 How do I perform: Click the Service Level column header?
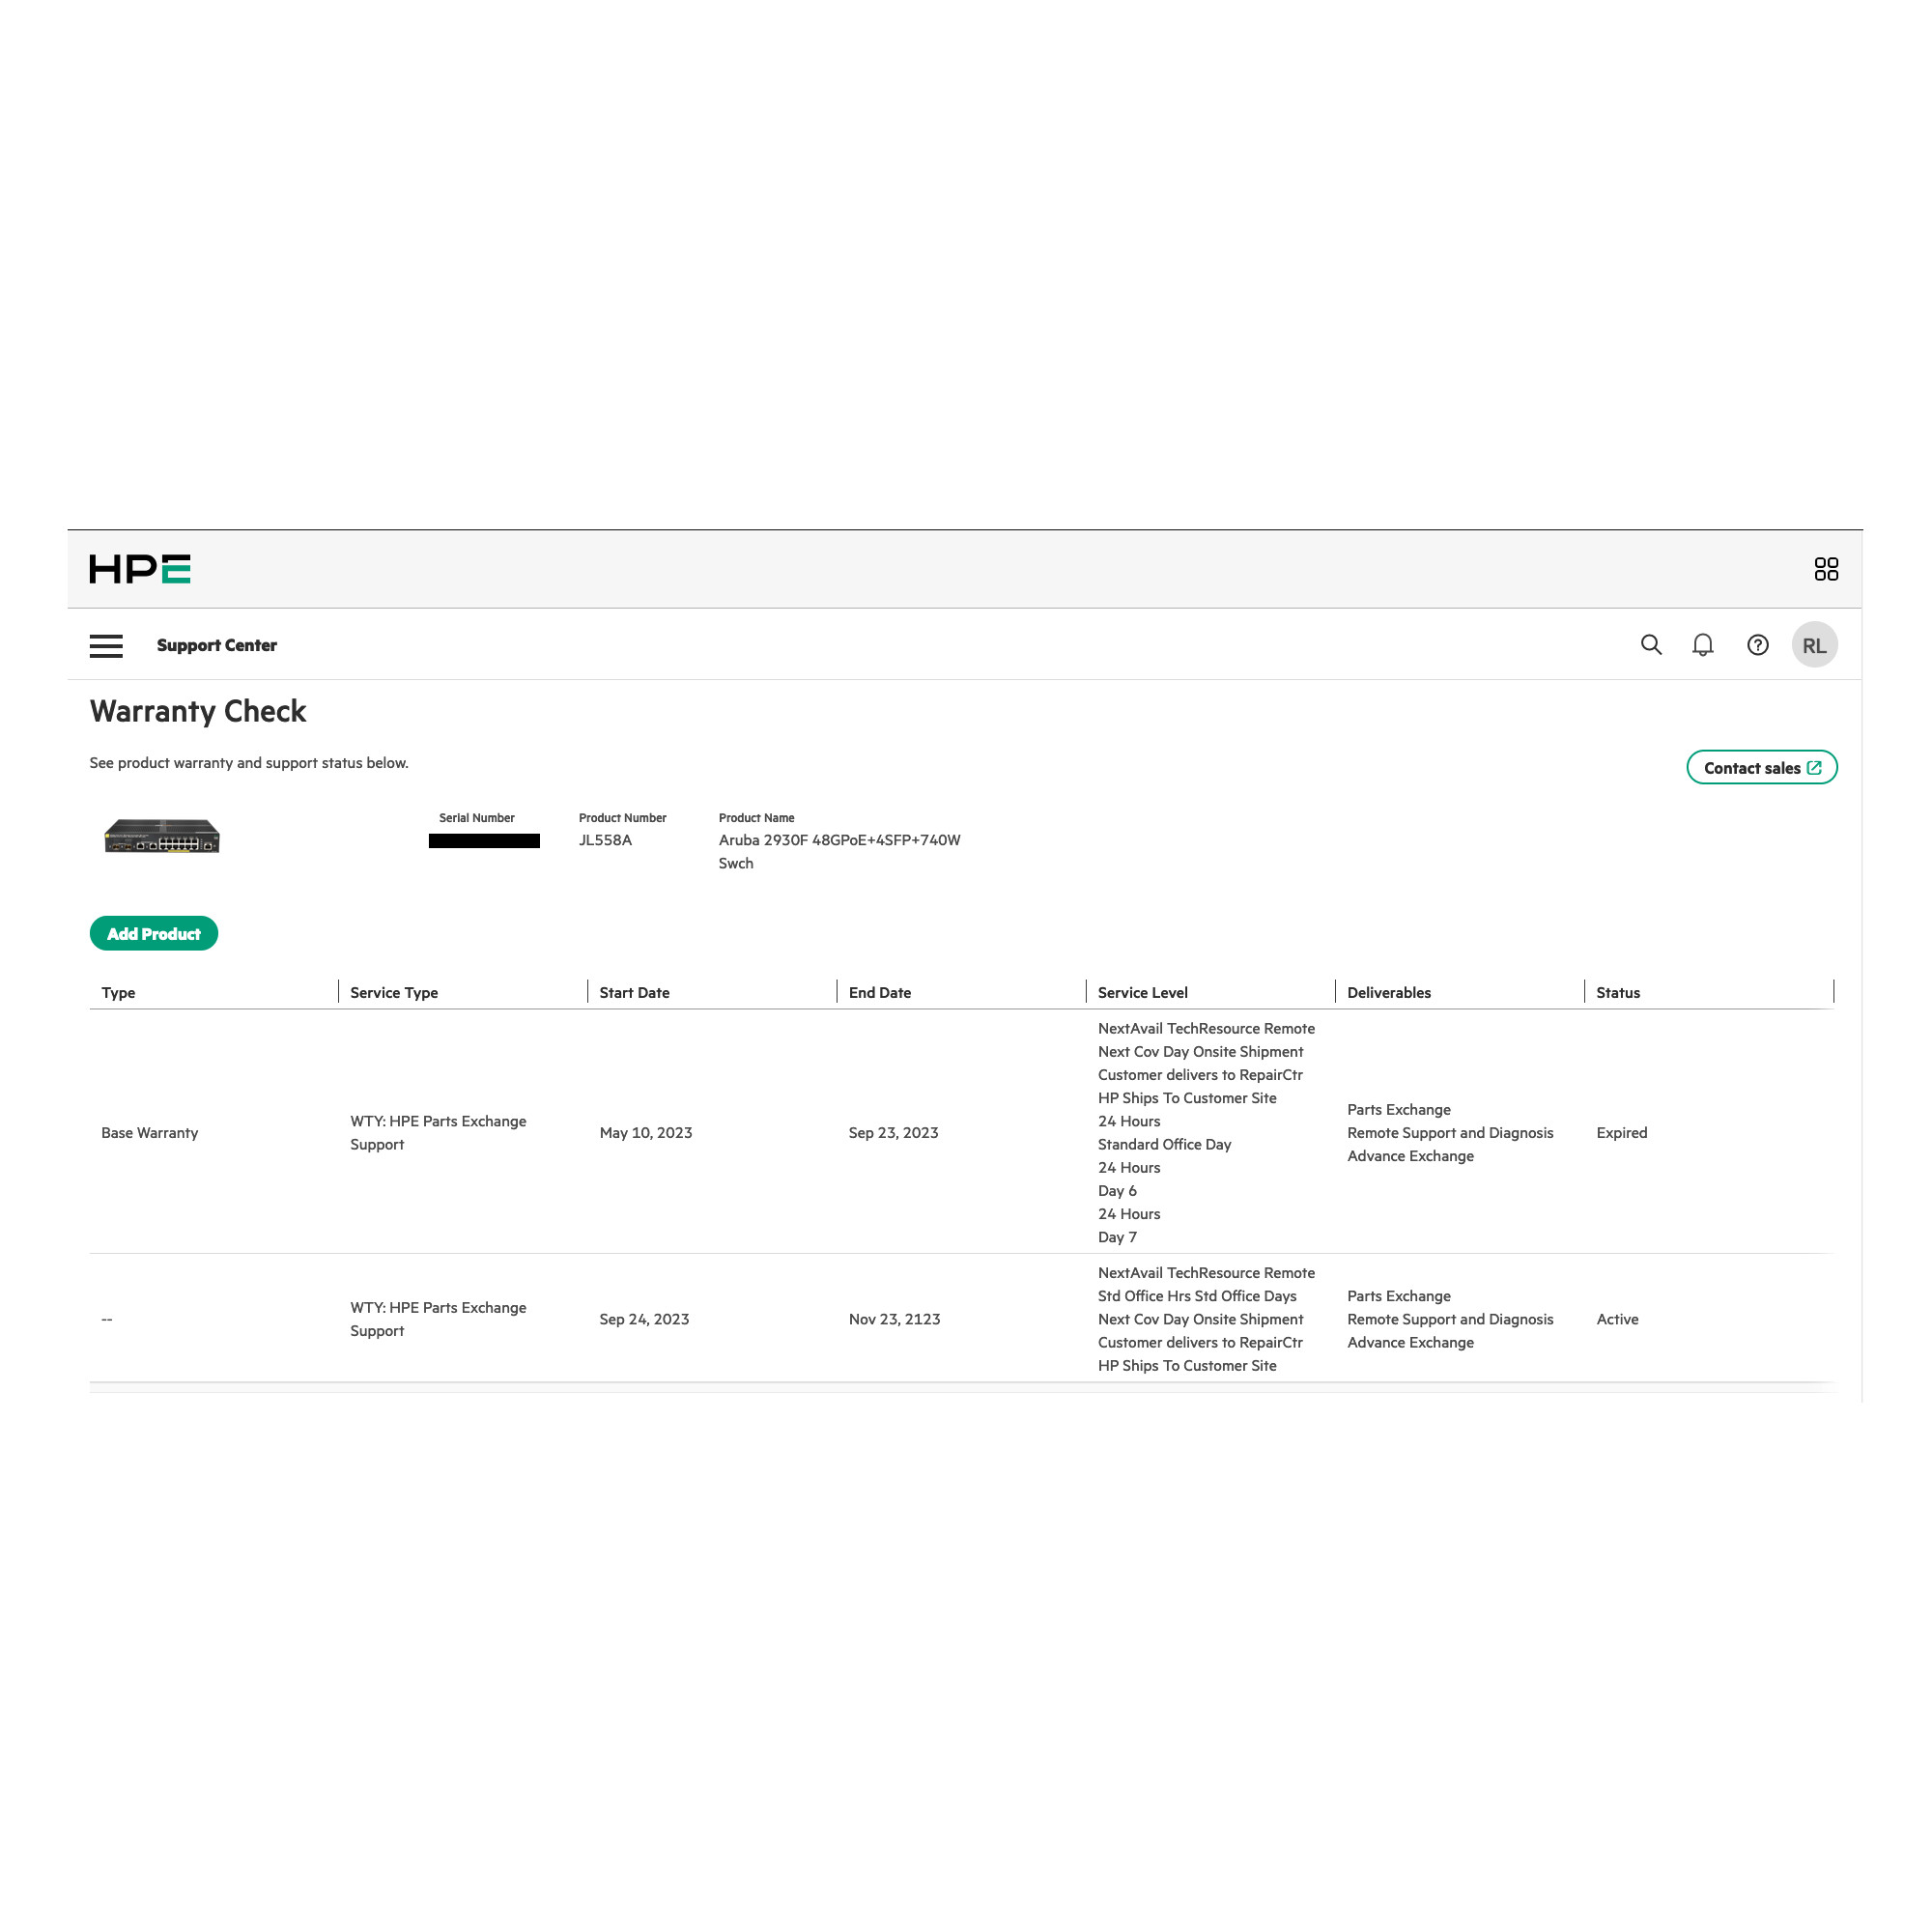point(1142,992)
